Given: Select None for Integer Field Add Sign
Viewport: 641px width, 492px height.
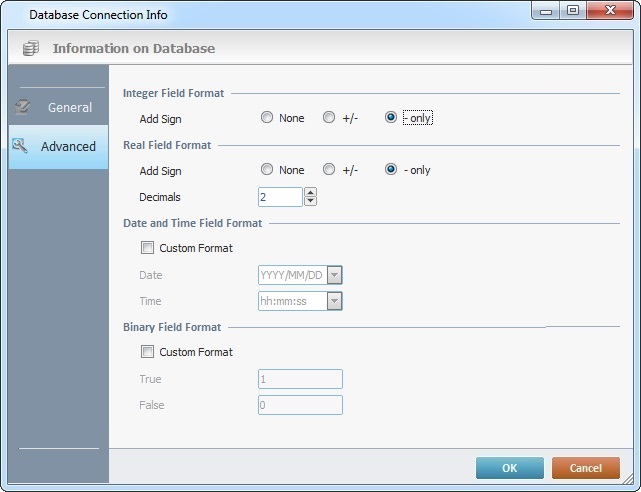Looking at the screenshot, I should [x=267, y=118].
